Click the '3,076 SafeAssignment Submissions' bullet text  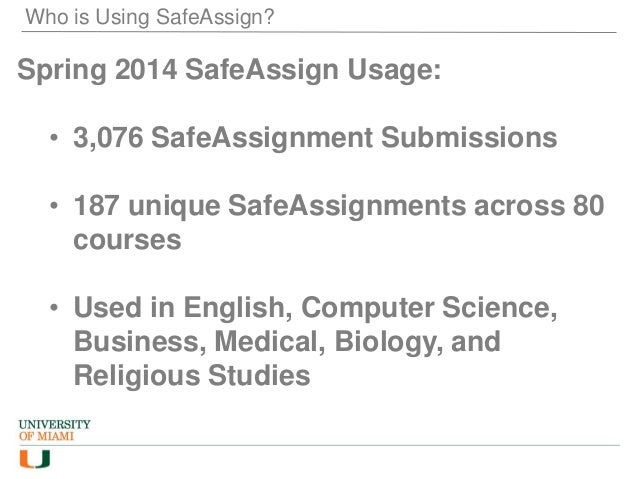click(315, 138)
